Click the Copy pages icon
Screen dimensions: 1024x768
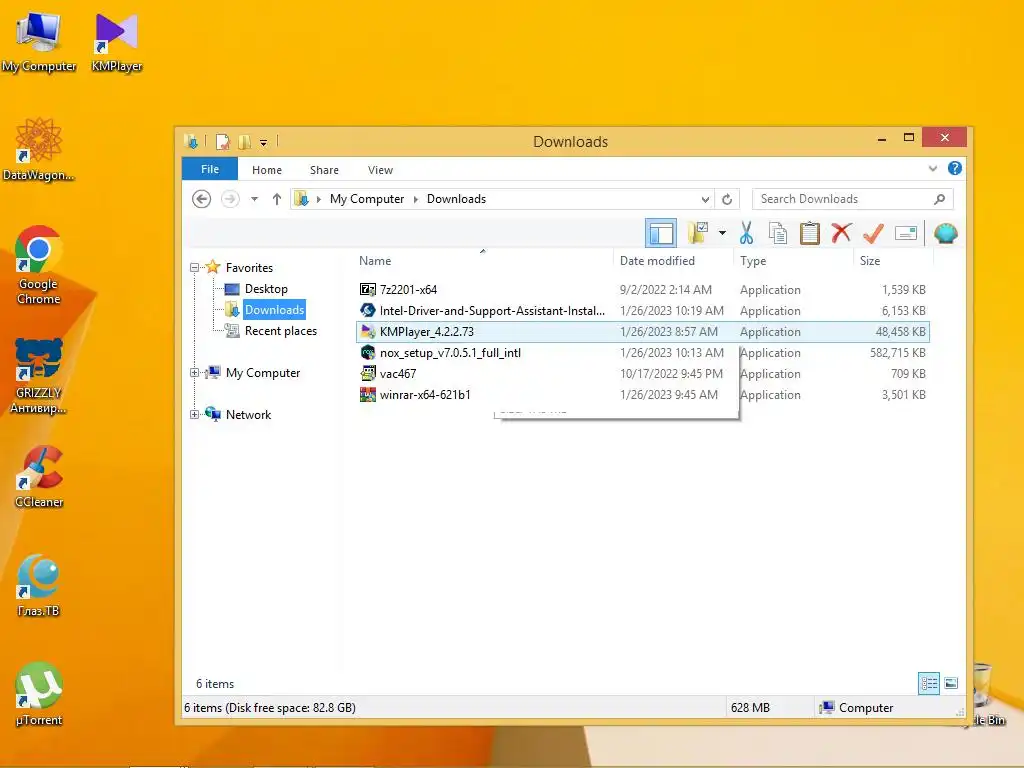tap(777, 233)
